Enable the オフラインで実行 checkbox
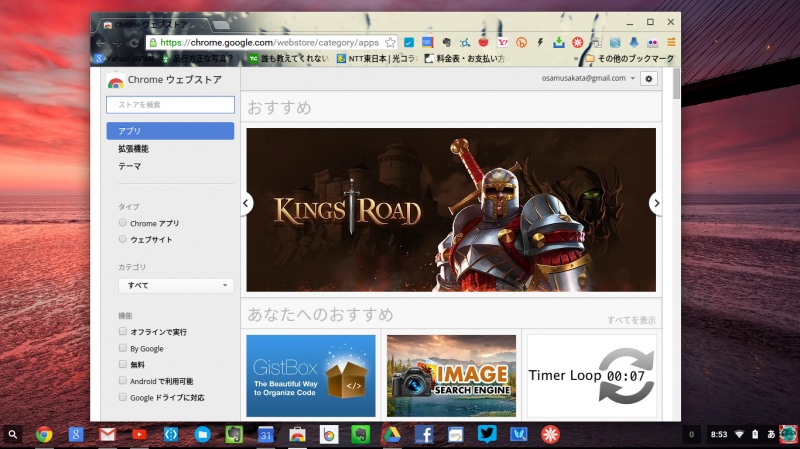 click(123, 331)
